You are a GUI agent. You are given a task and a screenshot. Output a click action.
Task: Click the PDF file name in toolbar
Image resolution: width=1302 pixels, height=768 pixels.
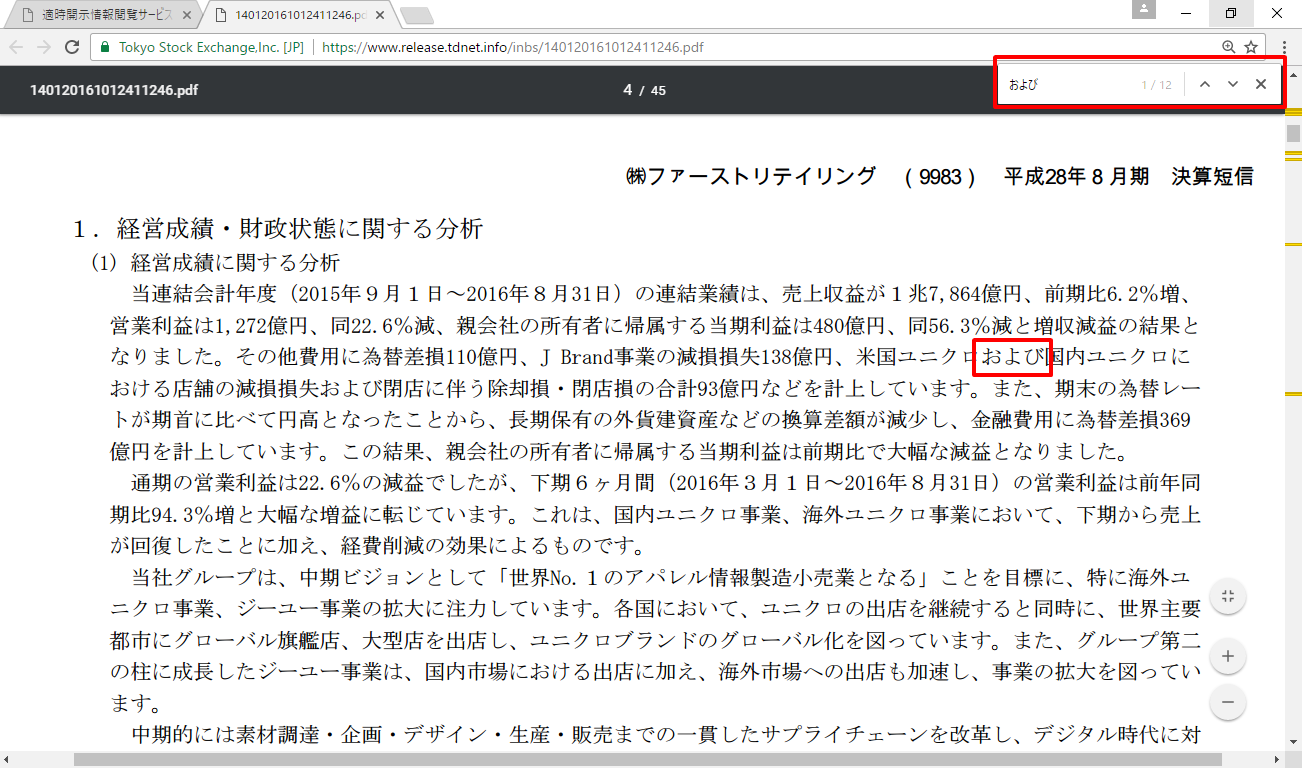click(114, 90)
